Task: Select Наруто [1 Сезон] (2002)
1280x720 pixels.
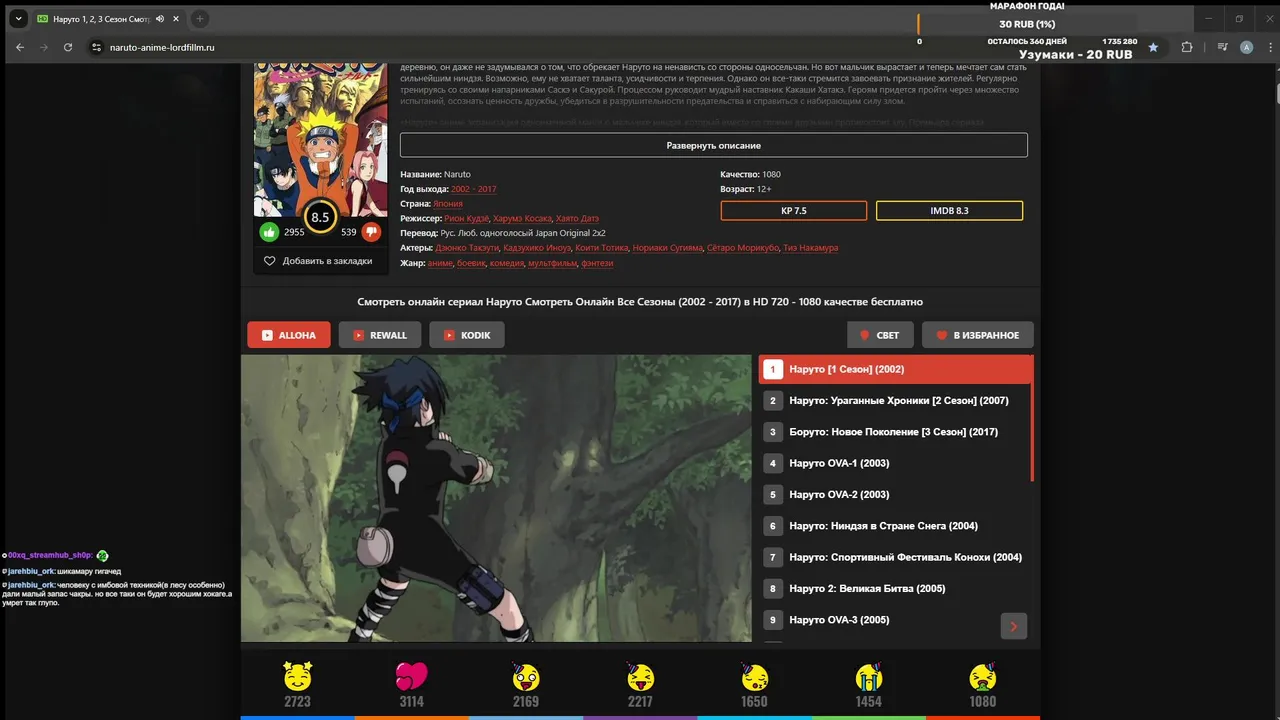Action: [x=895, y=369]
